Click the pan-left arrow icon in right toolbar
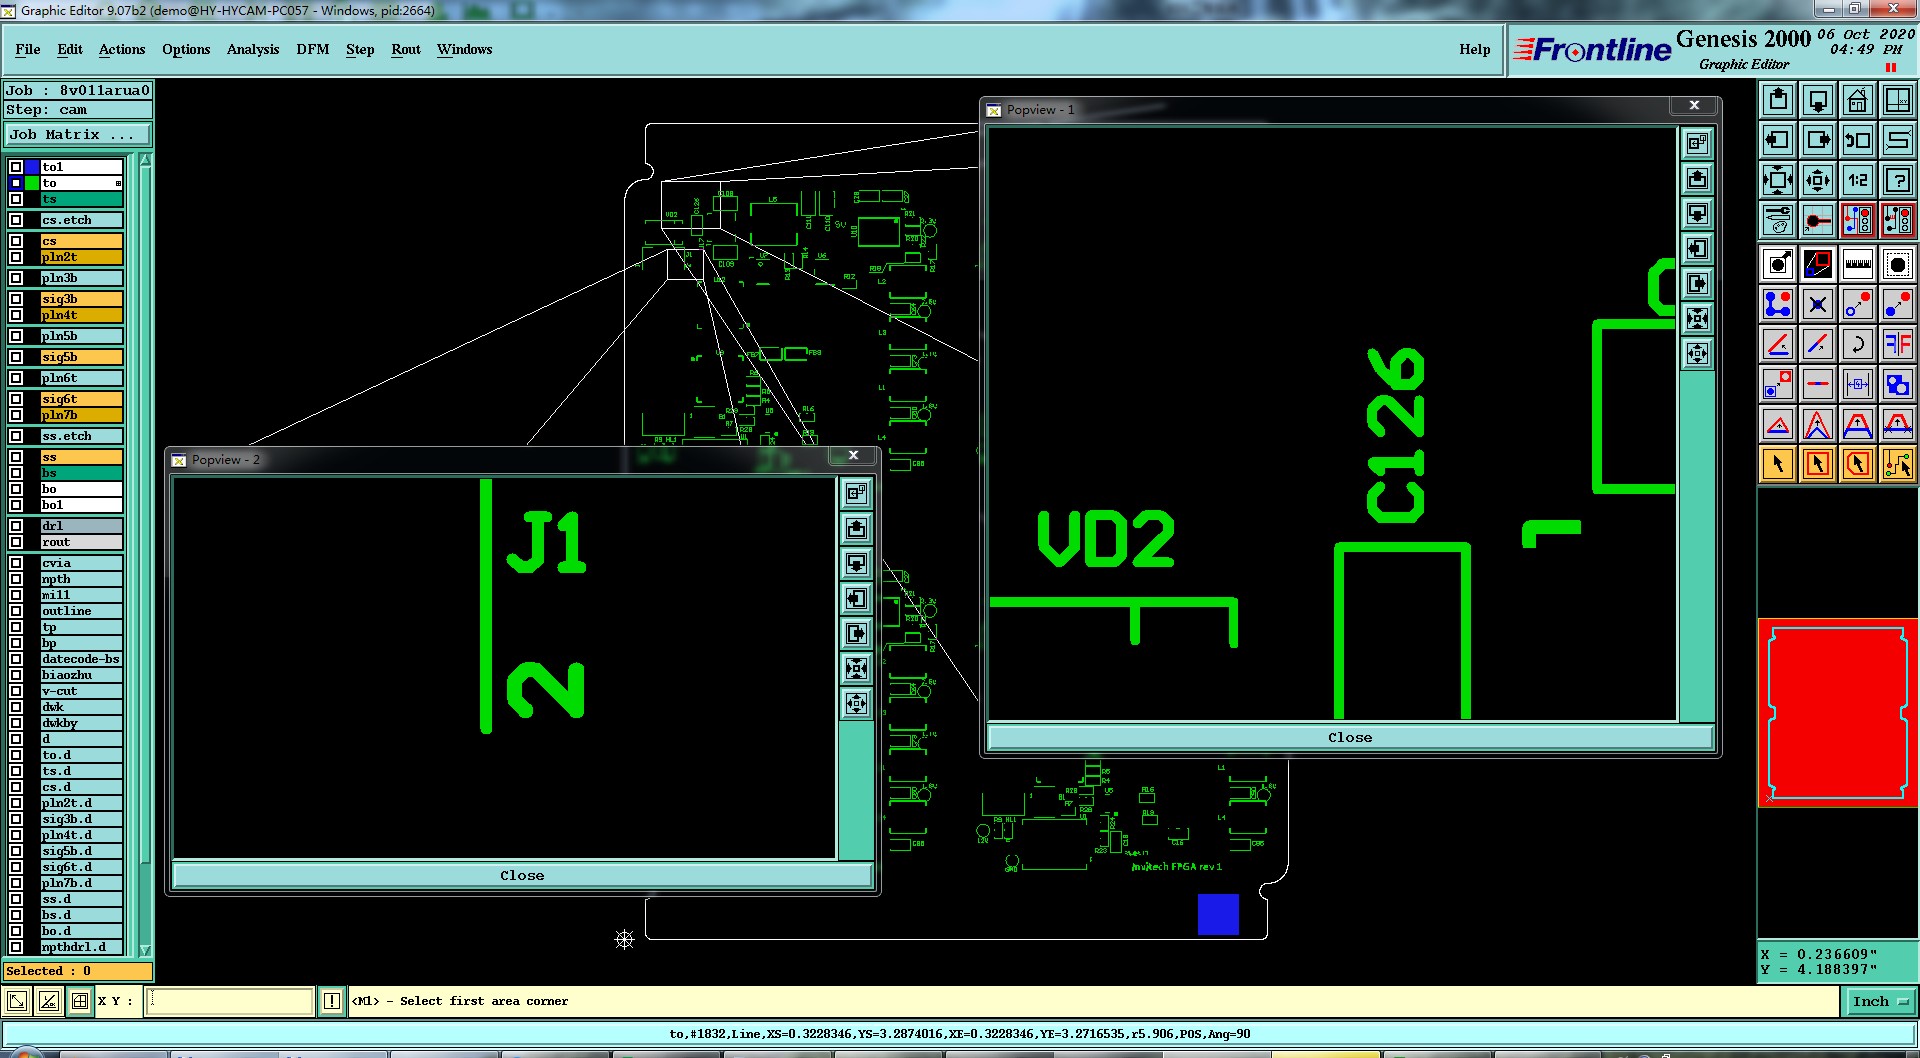Screen dimensions: 1920x1058 1777,140
